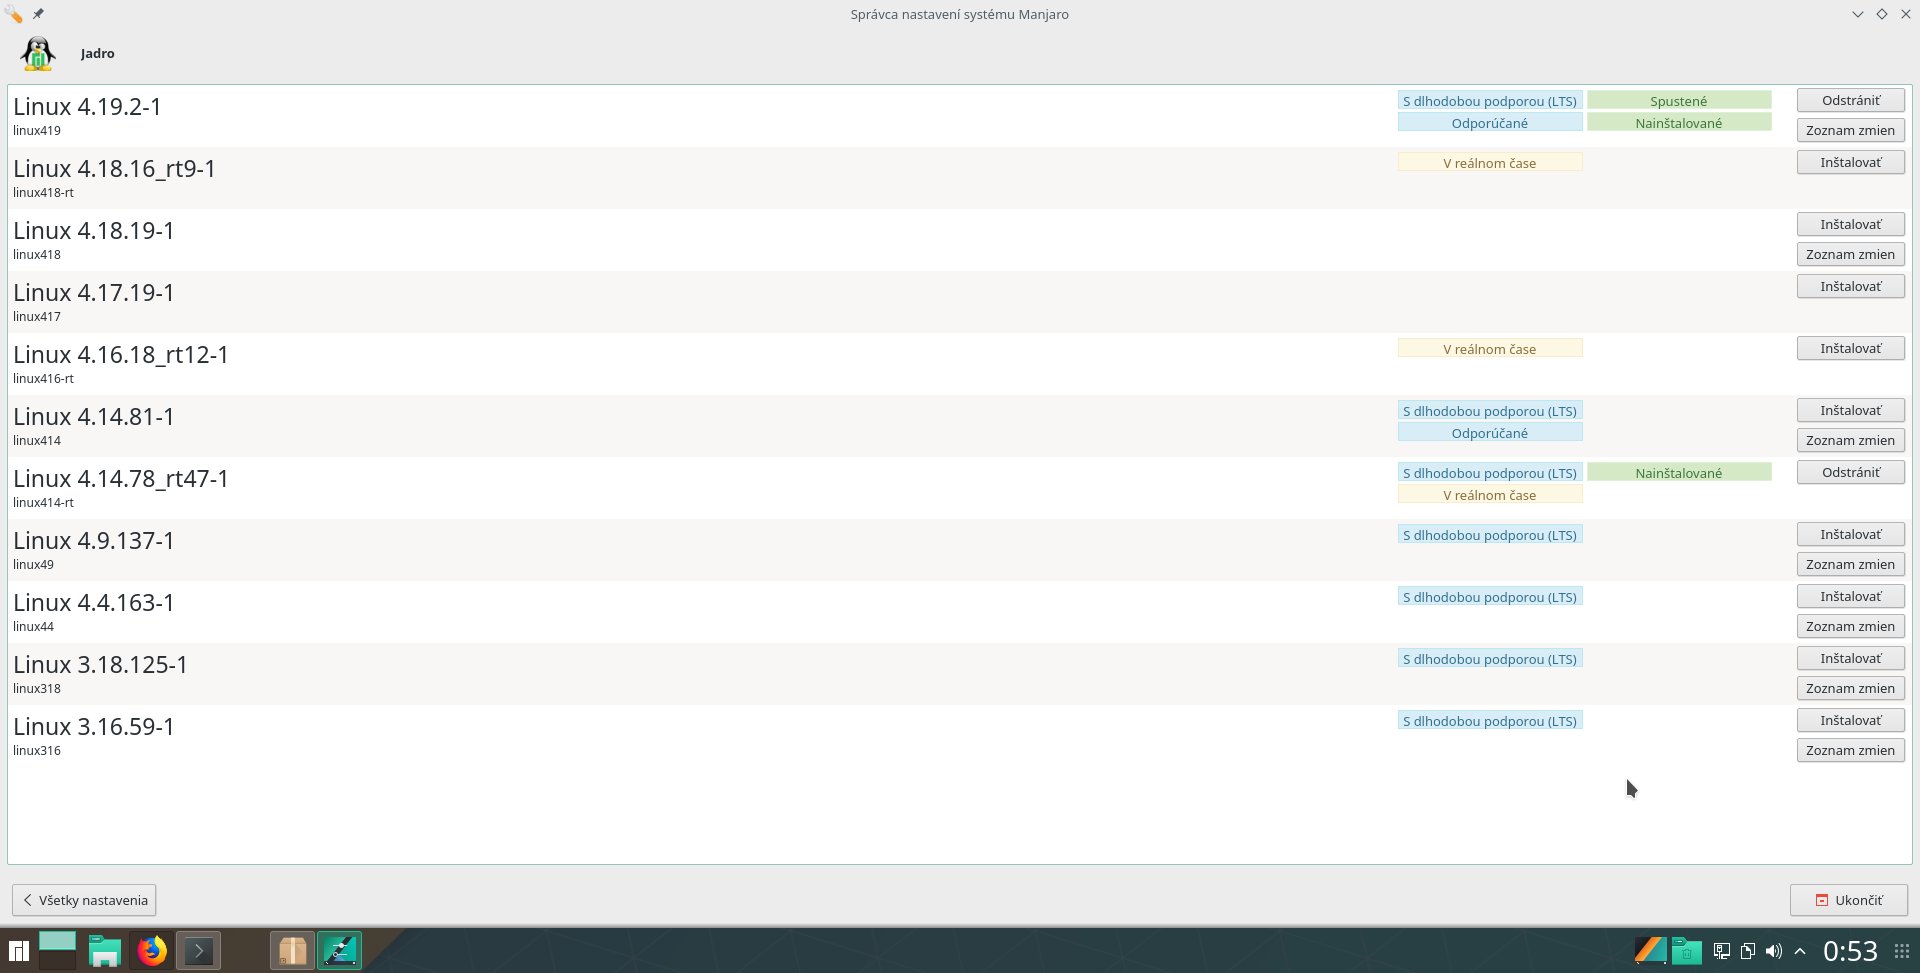The width and height of the screenshot is (1920, 973).
Task: Click the Spustené status label
Action: (x=1679, y=100)
